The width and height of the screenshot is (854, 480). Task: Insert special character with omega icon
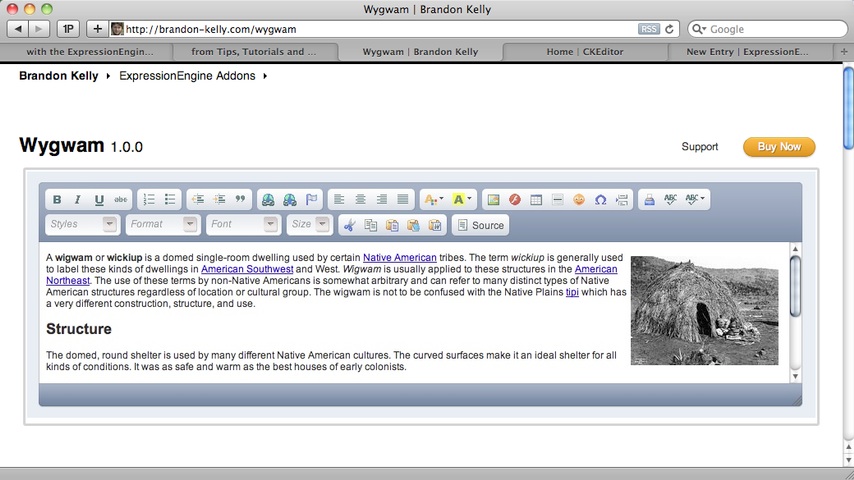(x=600, y=200)
